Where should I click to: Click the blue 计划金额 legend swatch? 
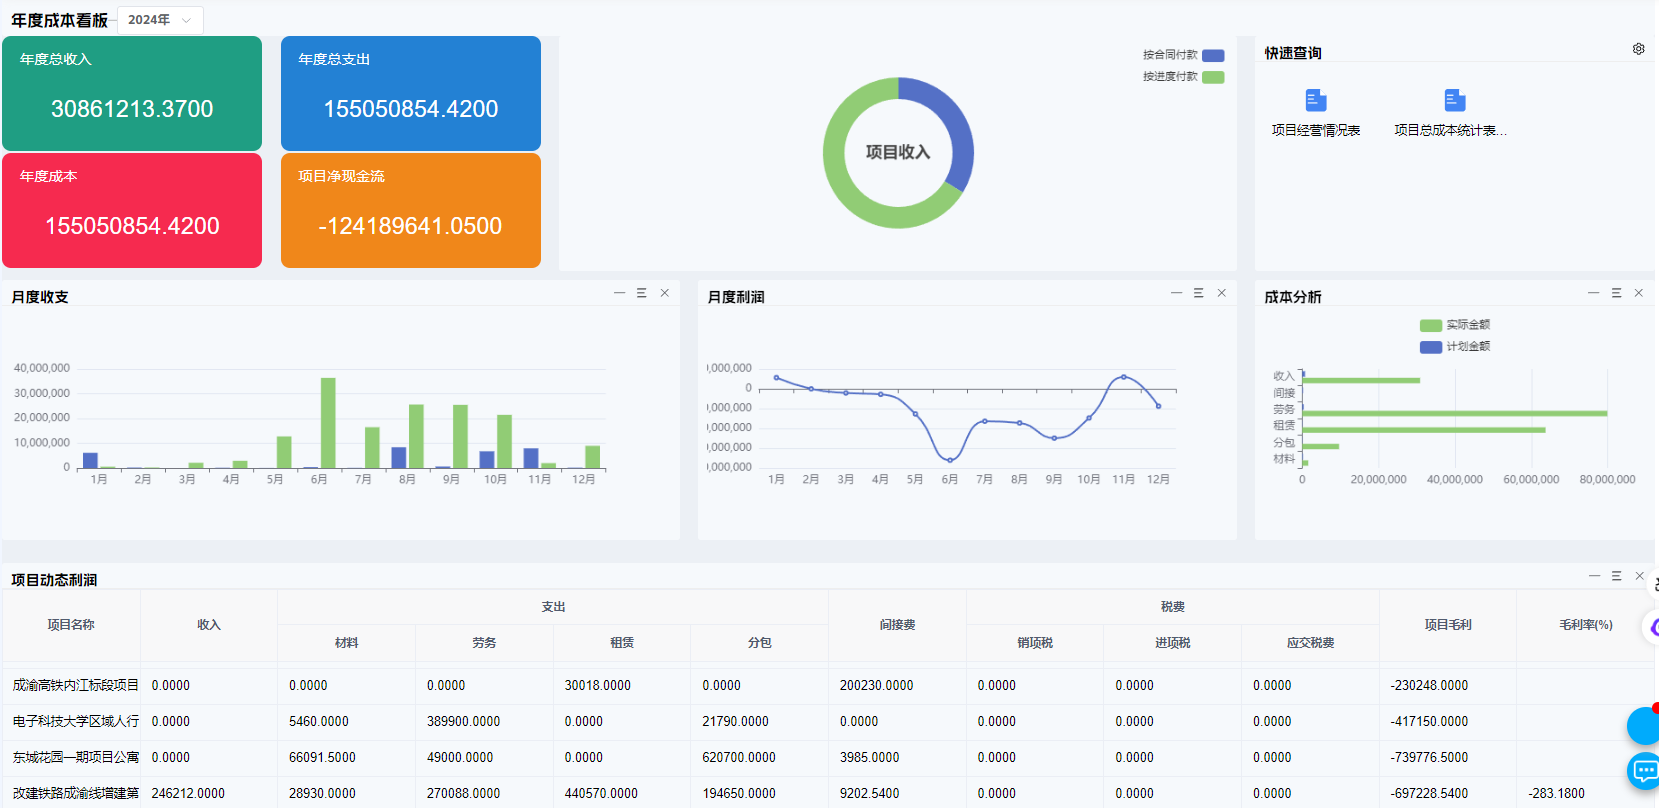(1430, 347)
